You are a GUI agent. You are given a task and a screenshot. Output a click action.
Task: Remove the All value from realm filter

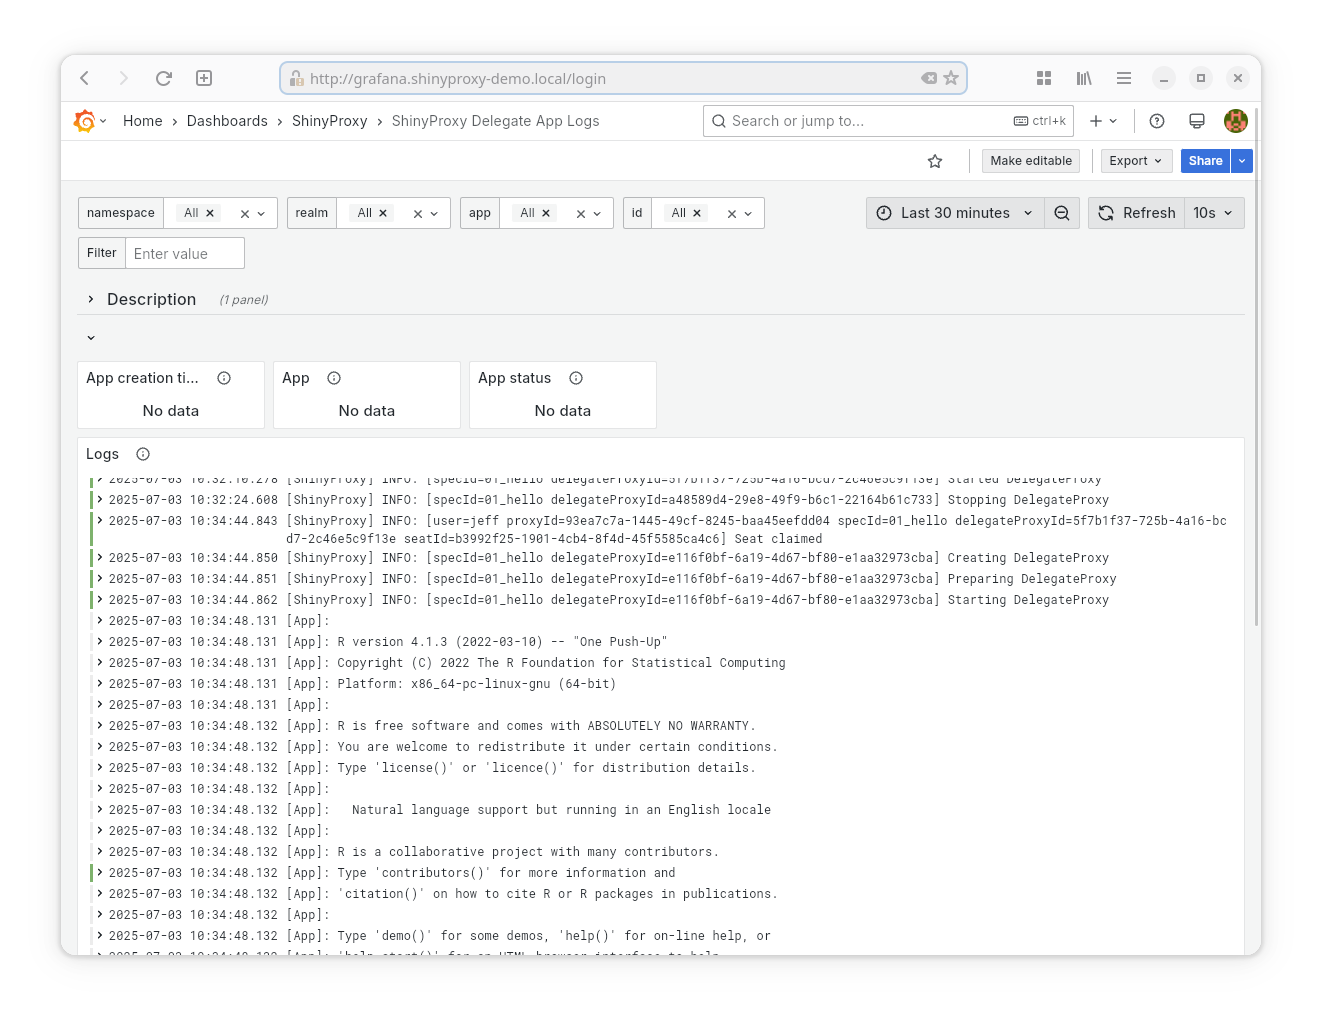pos(383,213)
